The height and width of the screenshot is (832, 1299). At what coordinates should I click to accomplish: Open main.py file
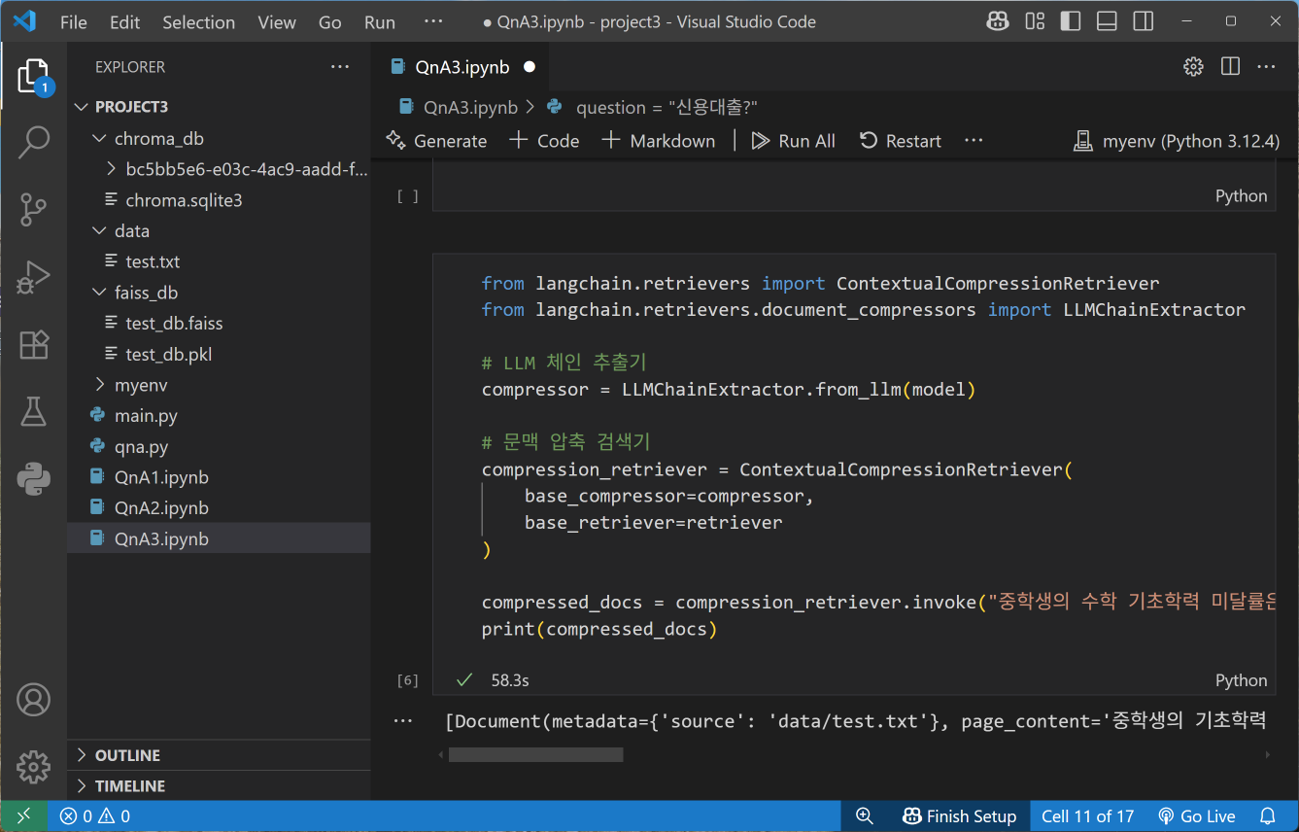point(220,415)
